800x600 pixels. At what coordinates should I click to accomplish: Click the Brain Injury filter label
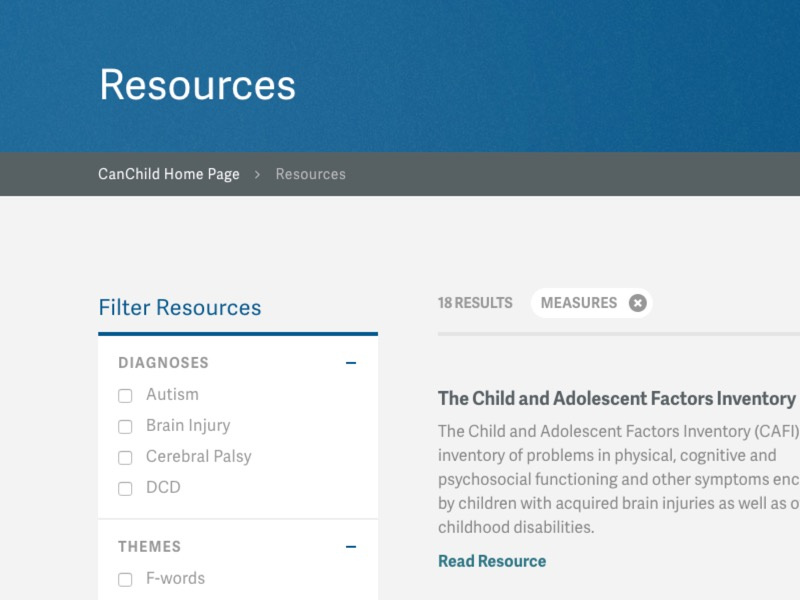click(188, 426)
